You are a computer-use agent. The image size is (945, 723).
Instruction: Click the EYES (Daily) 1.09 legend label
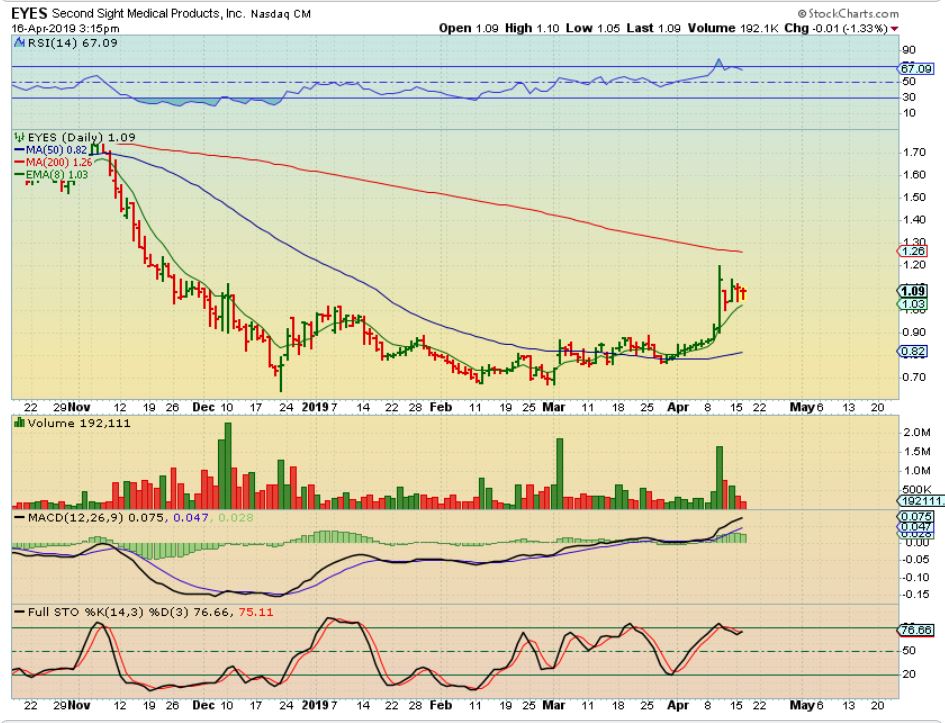pos(81,137)
